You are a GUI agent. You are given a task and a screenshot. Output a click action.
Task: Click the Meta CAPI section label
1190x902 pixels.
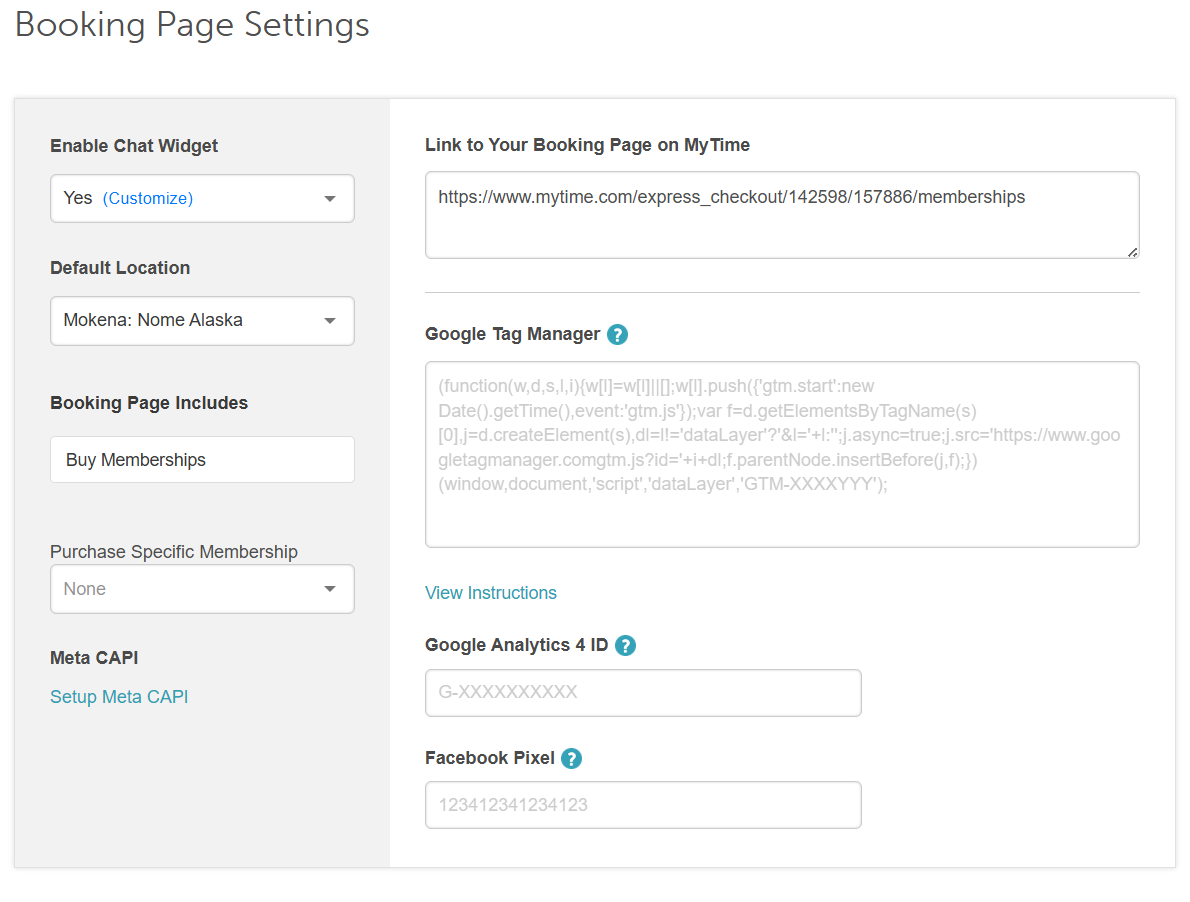tap(94, 658)
